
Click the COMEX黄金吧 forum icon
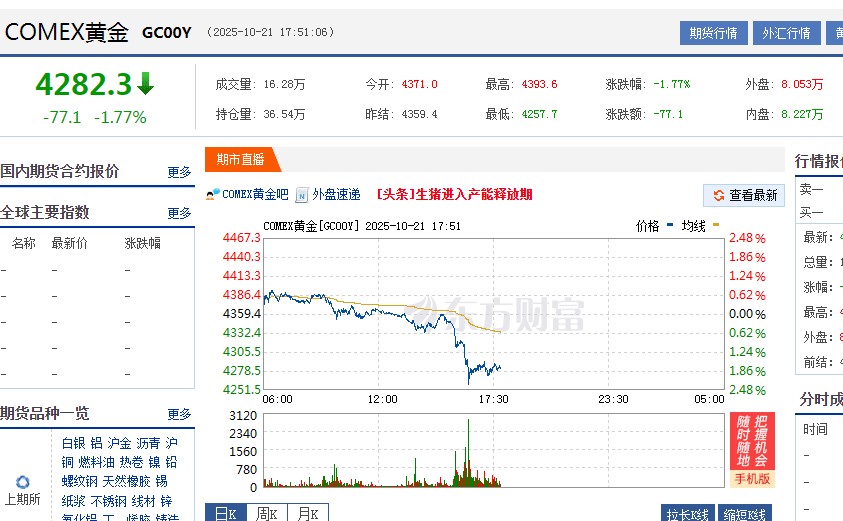(x=212, y=194)
